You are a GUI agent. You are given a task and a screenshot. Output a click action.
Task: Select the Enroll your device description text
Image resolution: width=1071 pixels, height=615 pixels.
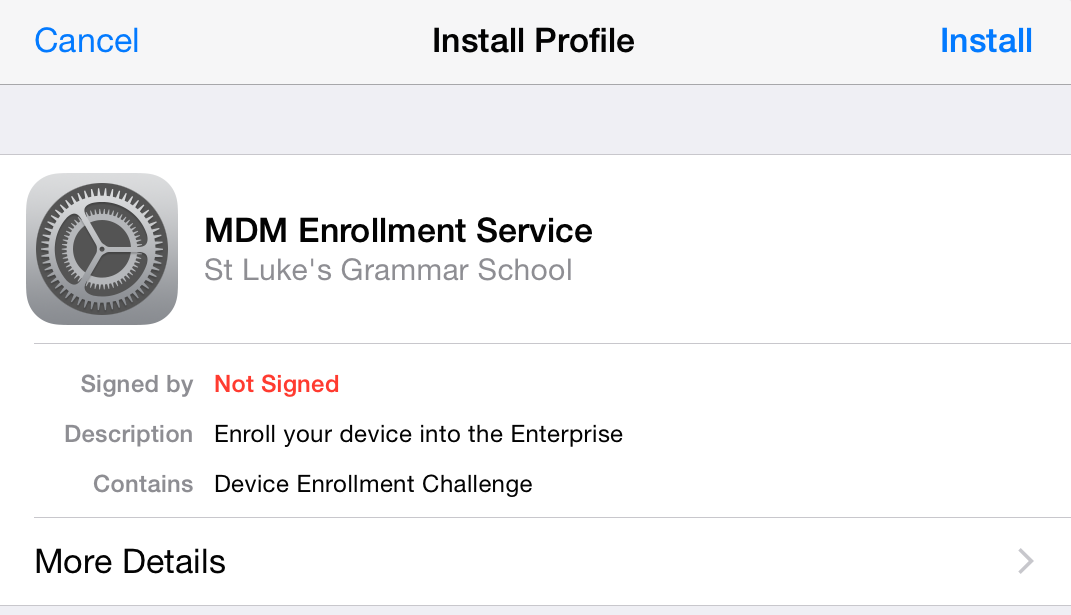[418, 434]
